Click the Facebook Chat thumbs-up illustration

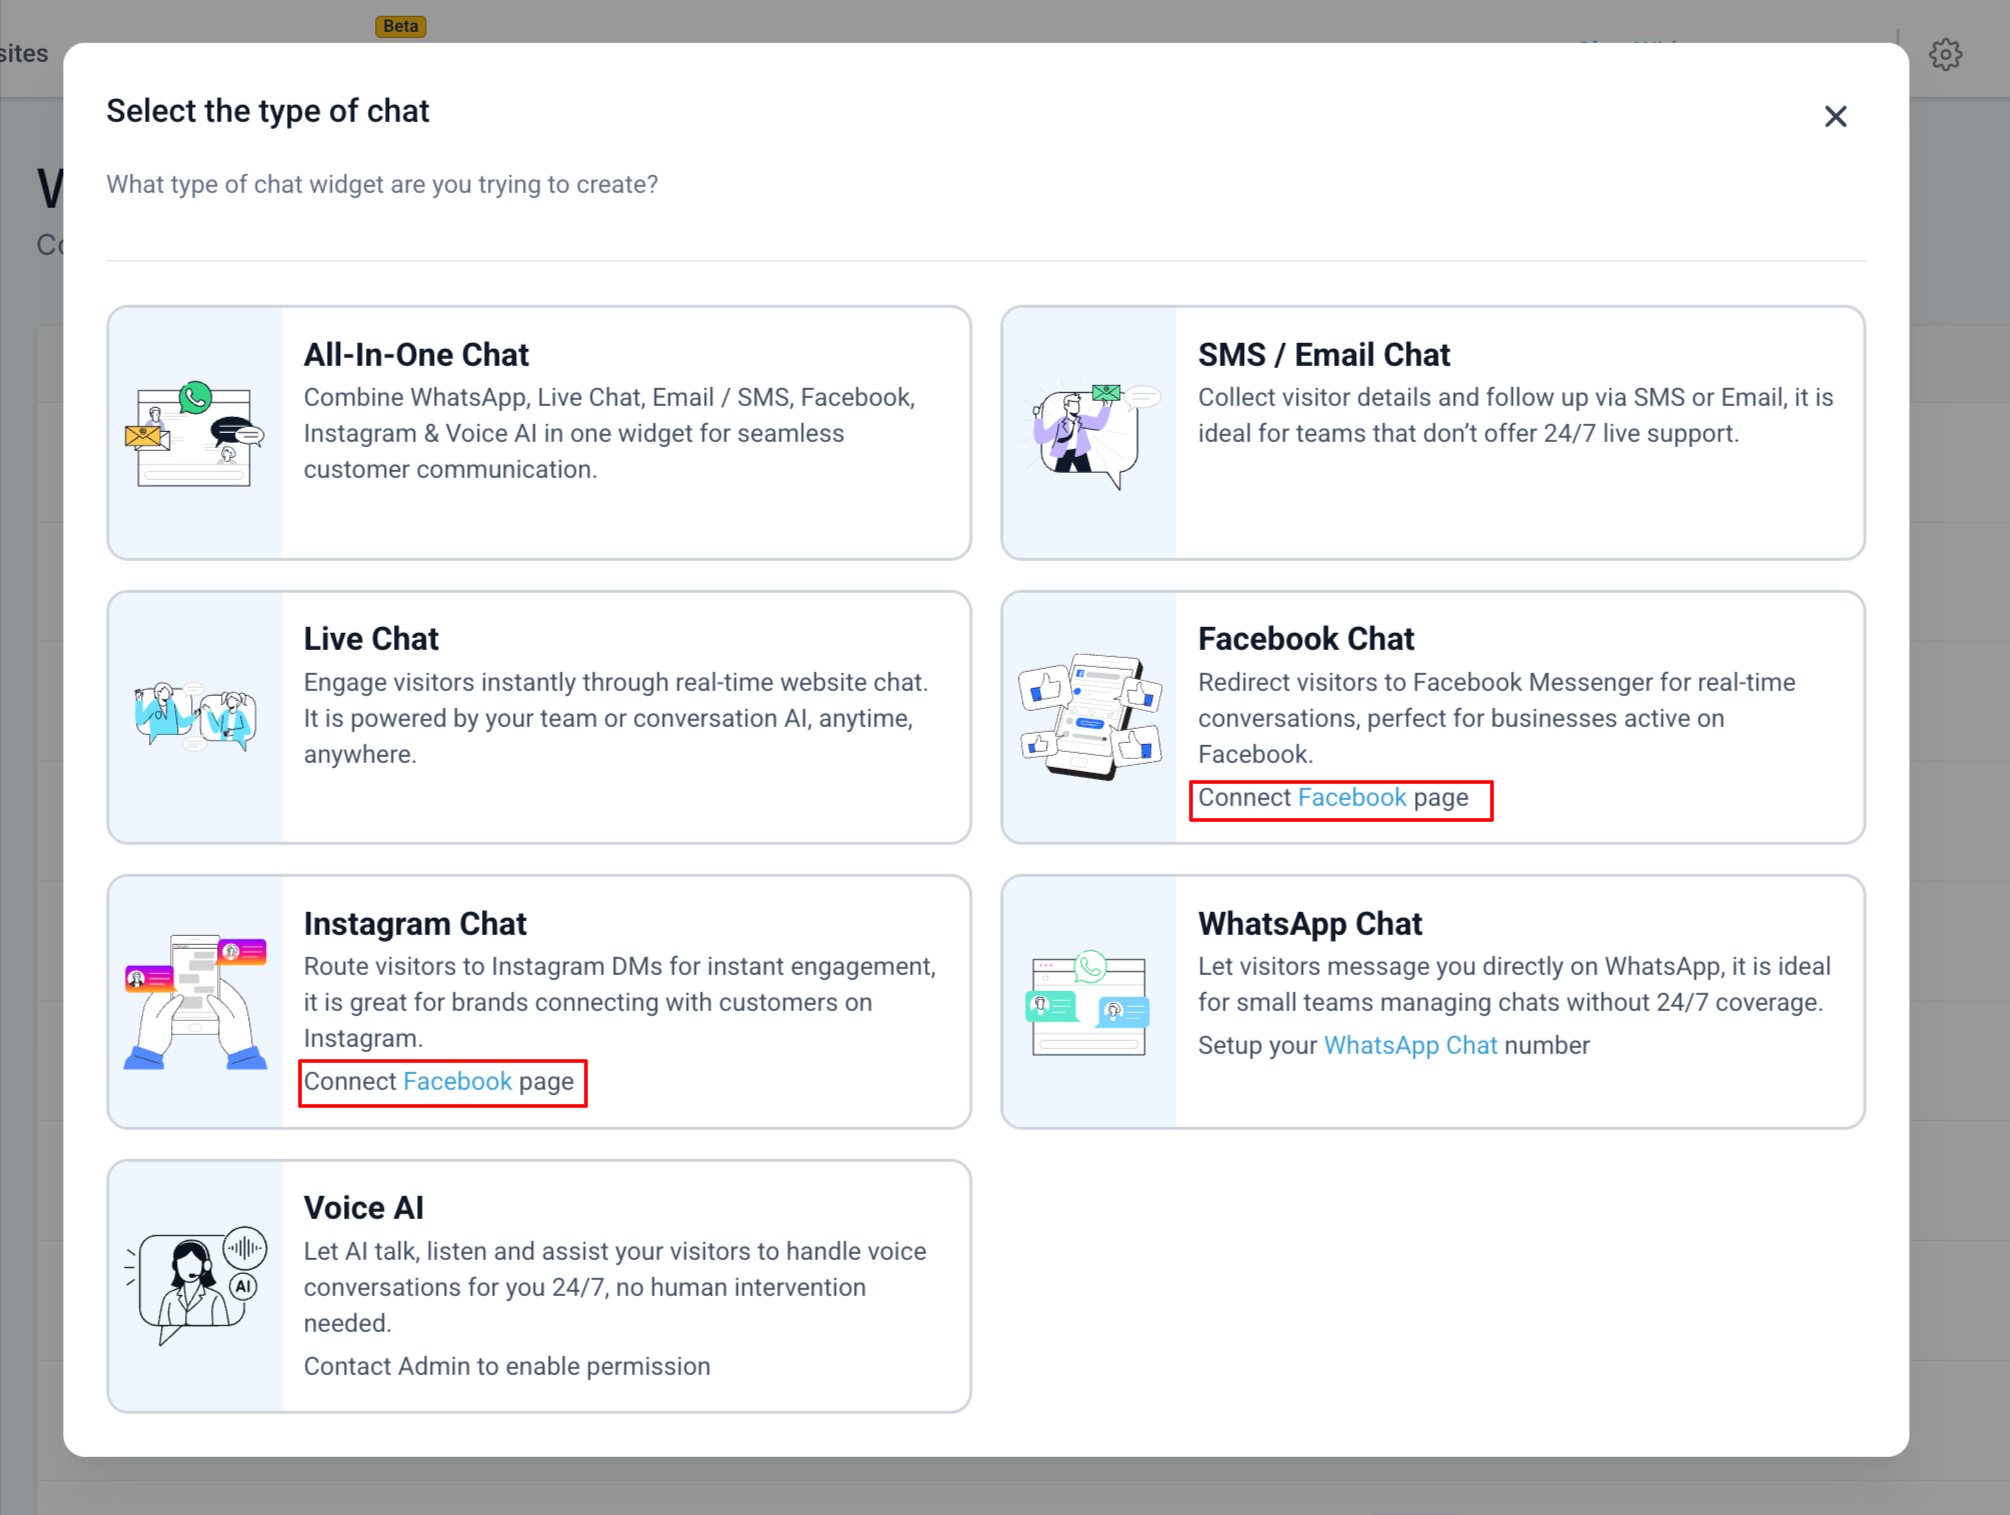pos(1089,717)
